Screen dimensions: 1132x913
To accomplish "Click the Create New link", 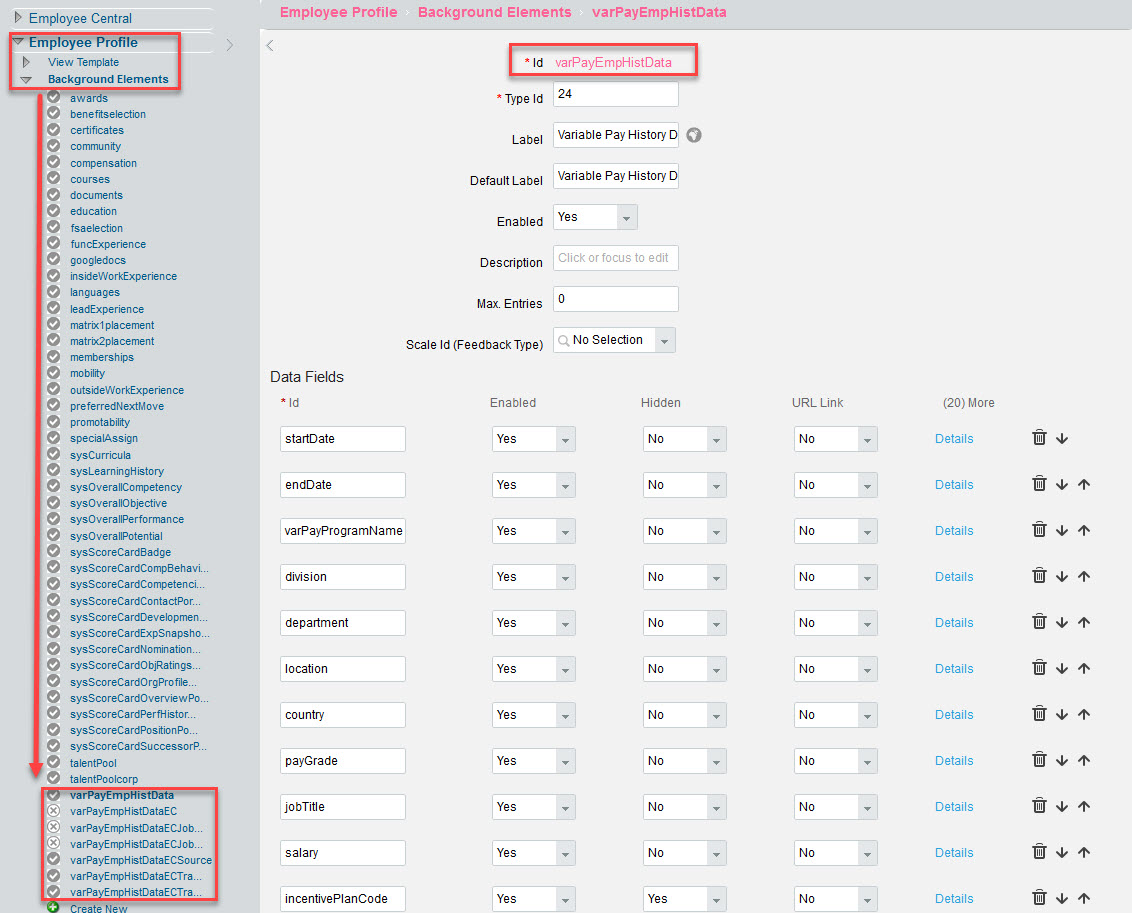I will tap(98, 908).
